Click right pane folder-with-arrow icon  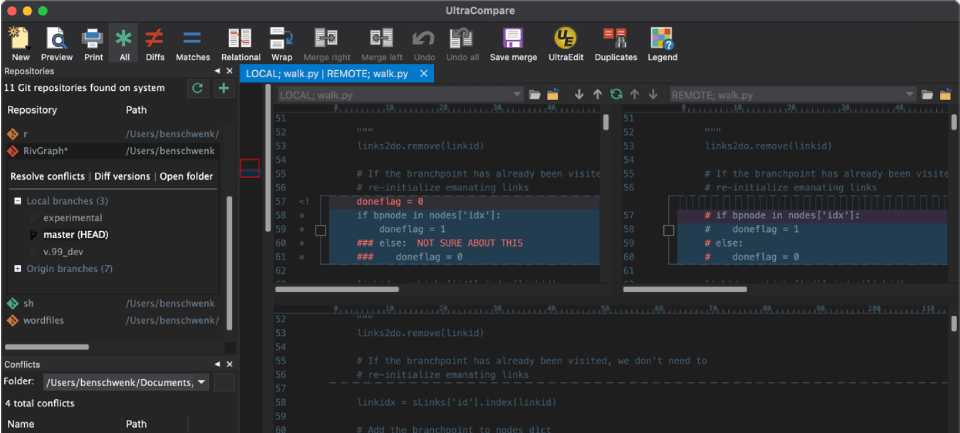click(946, 95)
